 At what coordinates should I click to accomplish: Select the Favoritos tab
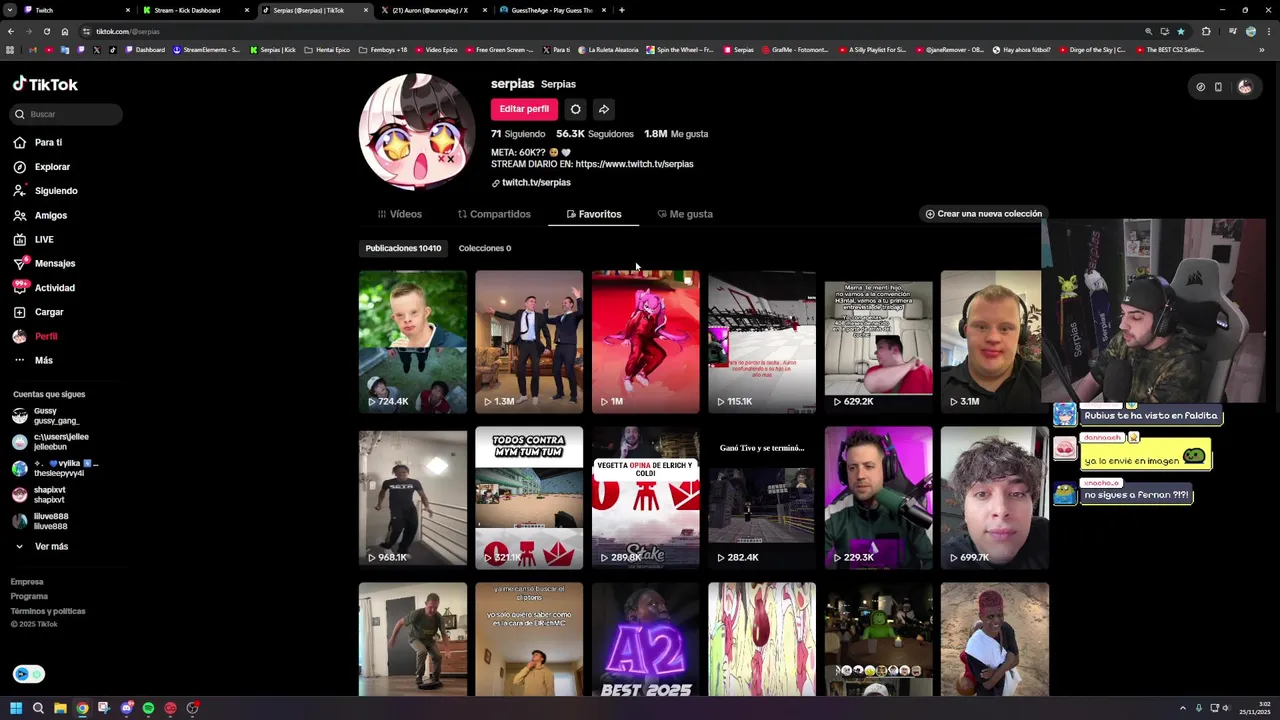(x=594, y=214)
